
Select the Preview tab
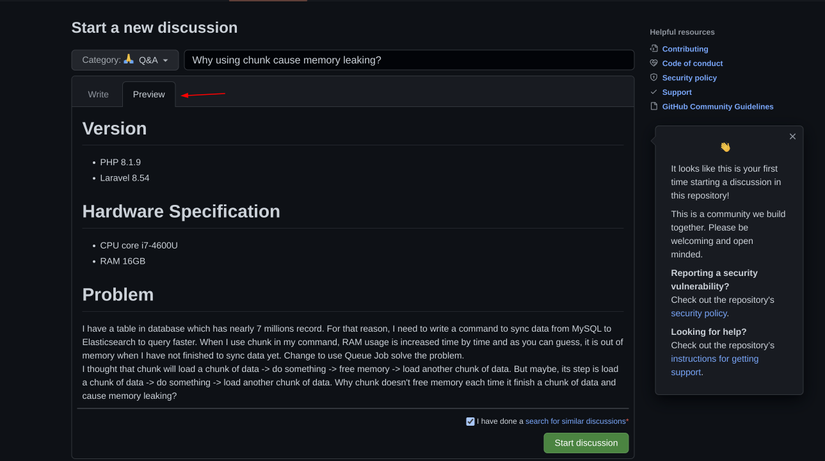pyautogui.click(x=149, y=94)
